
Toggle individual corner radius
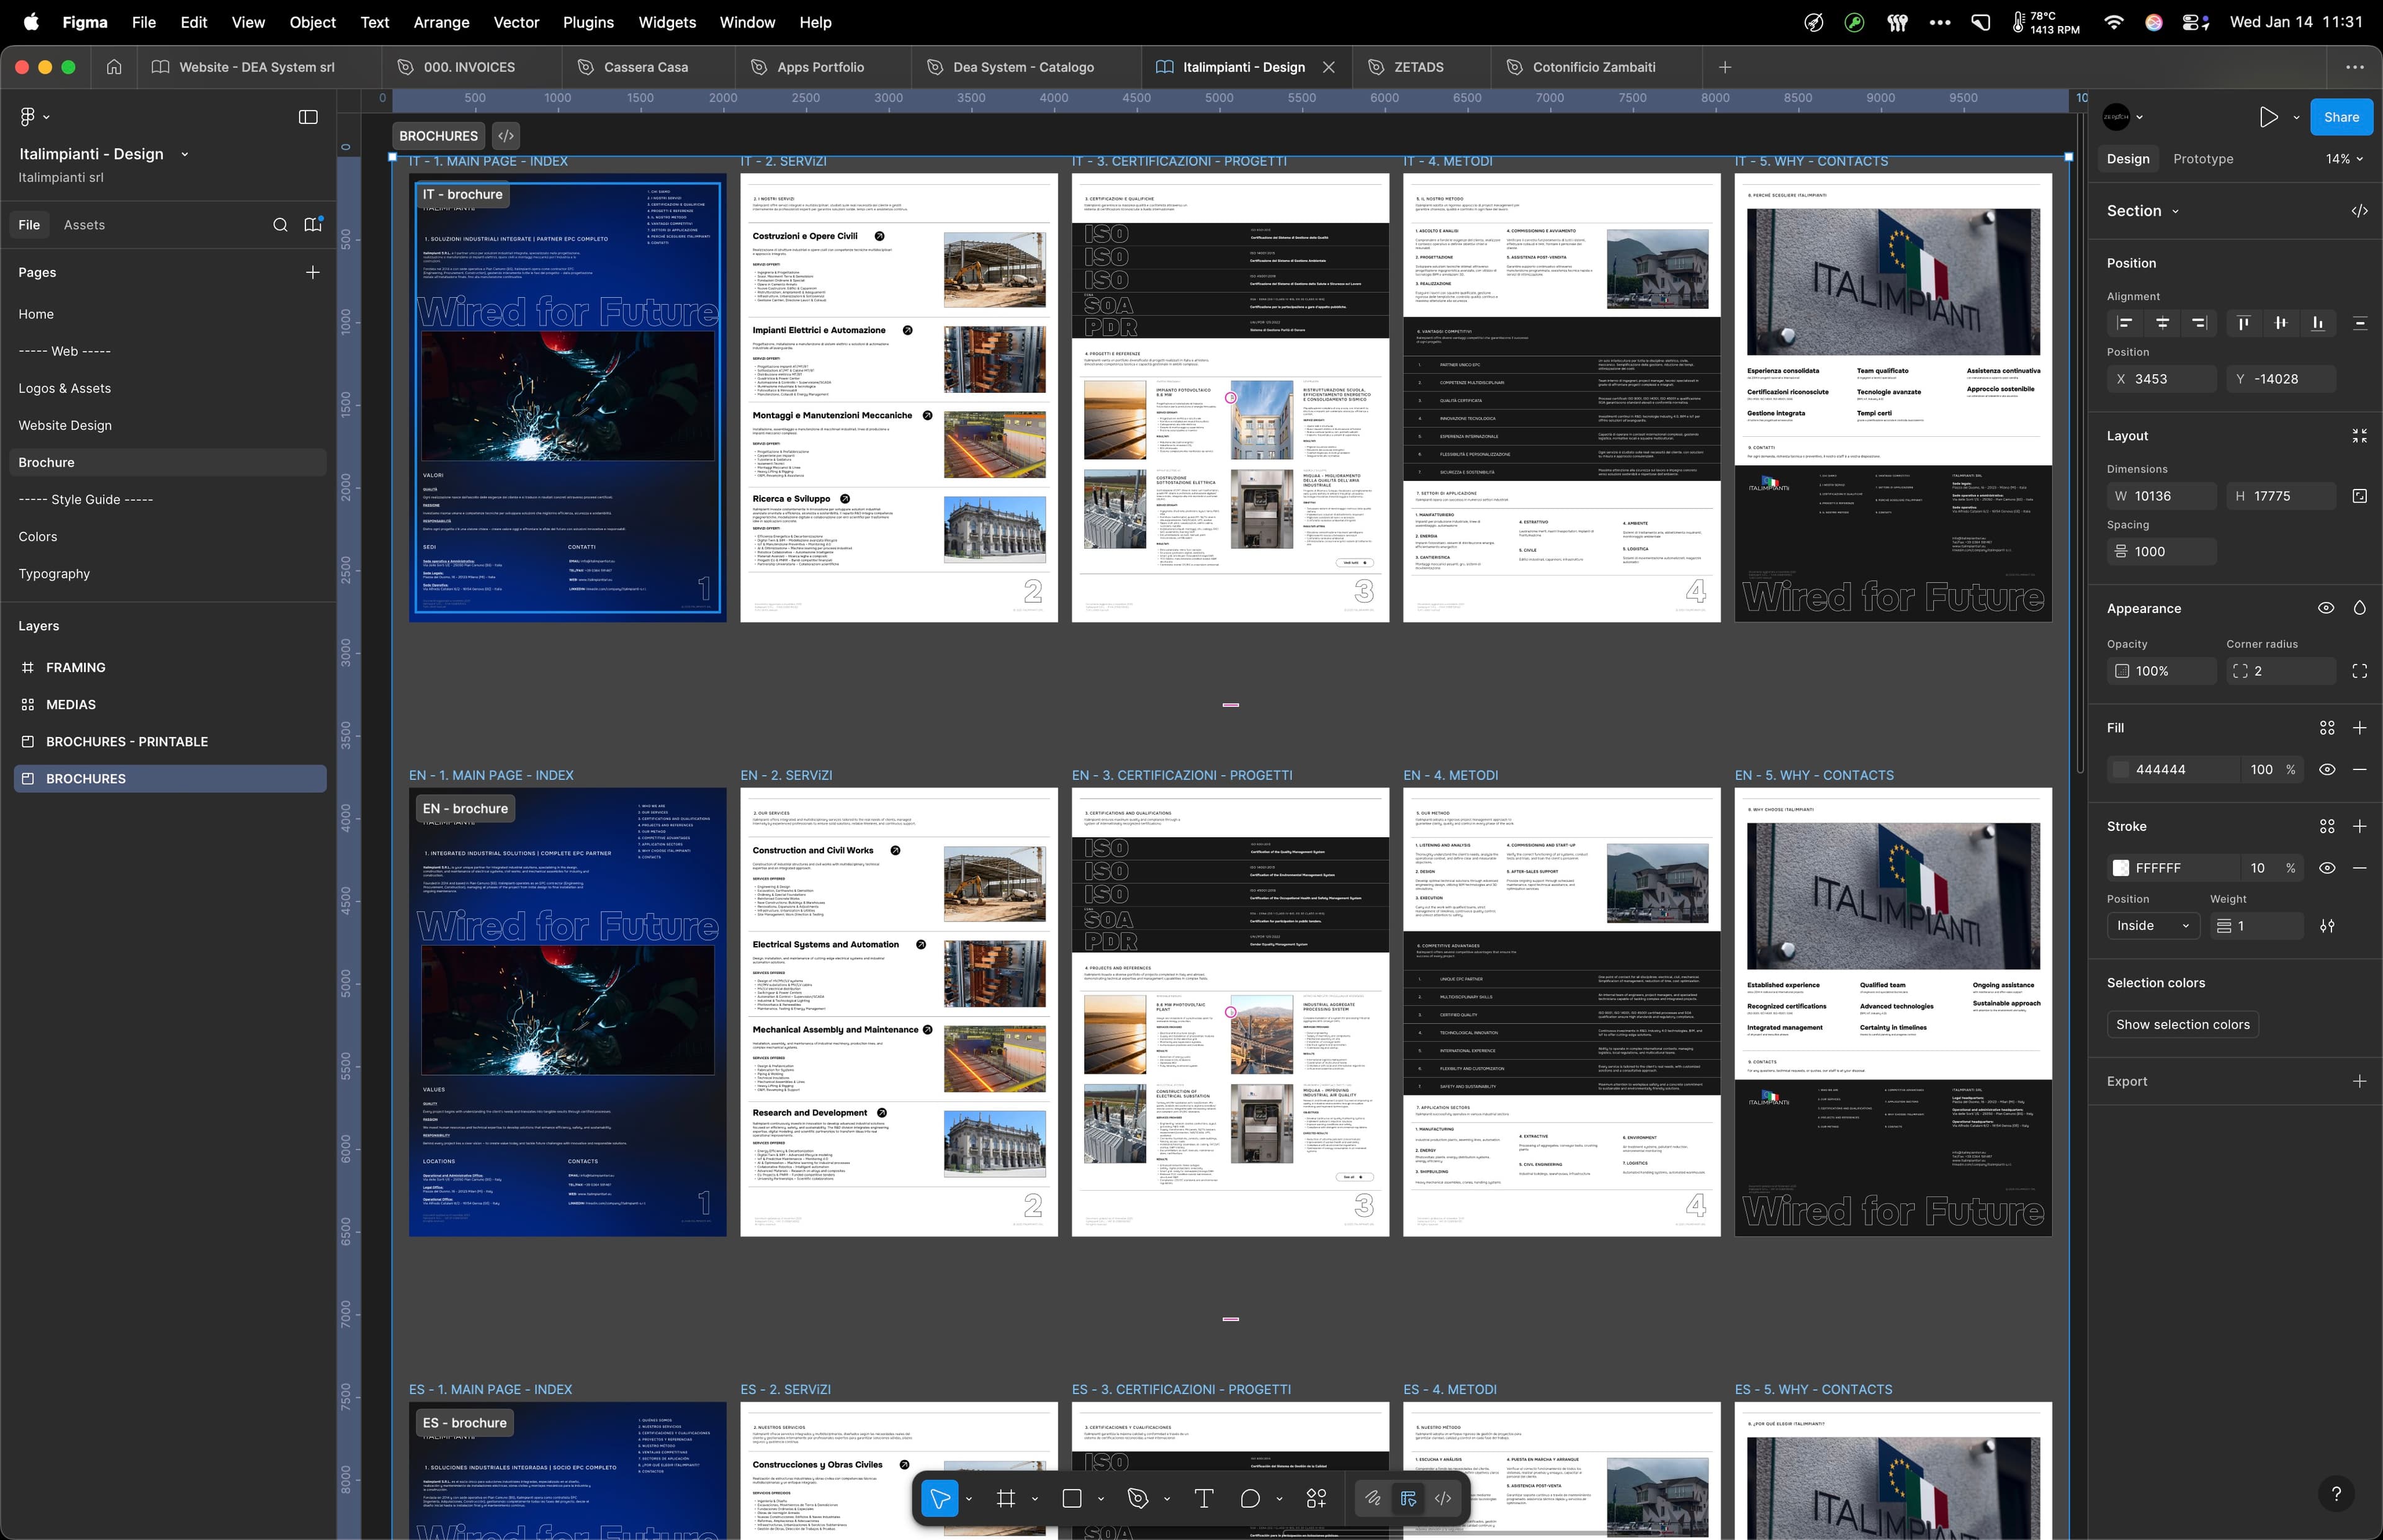(2360, 671)
